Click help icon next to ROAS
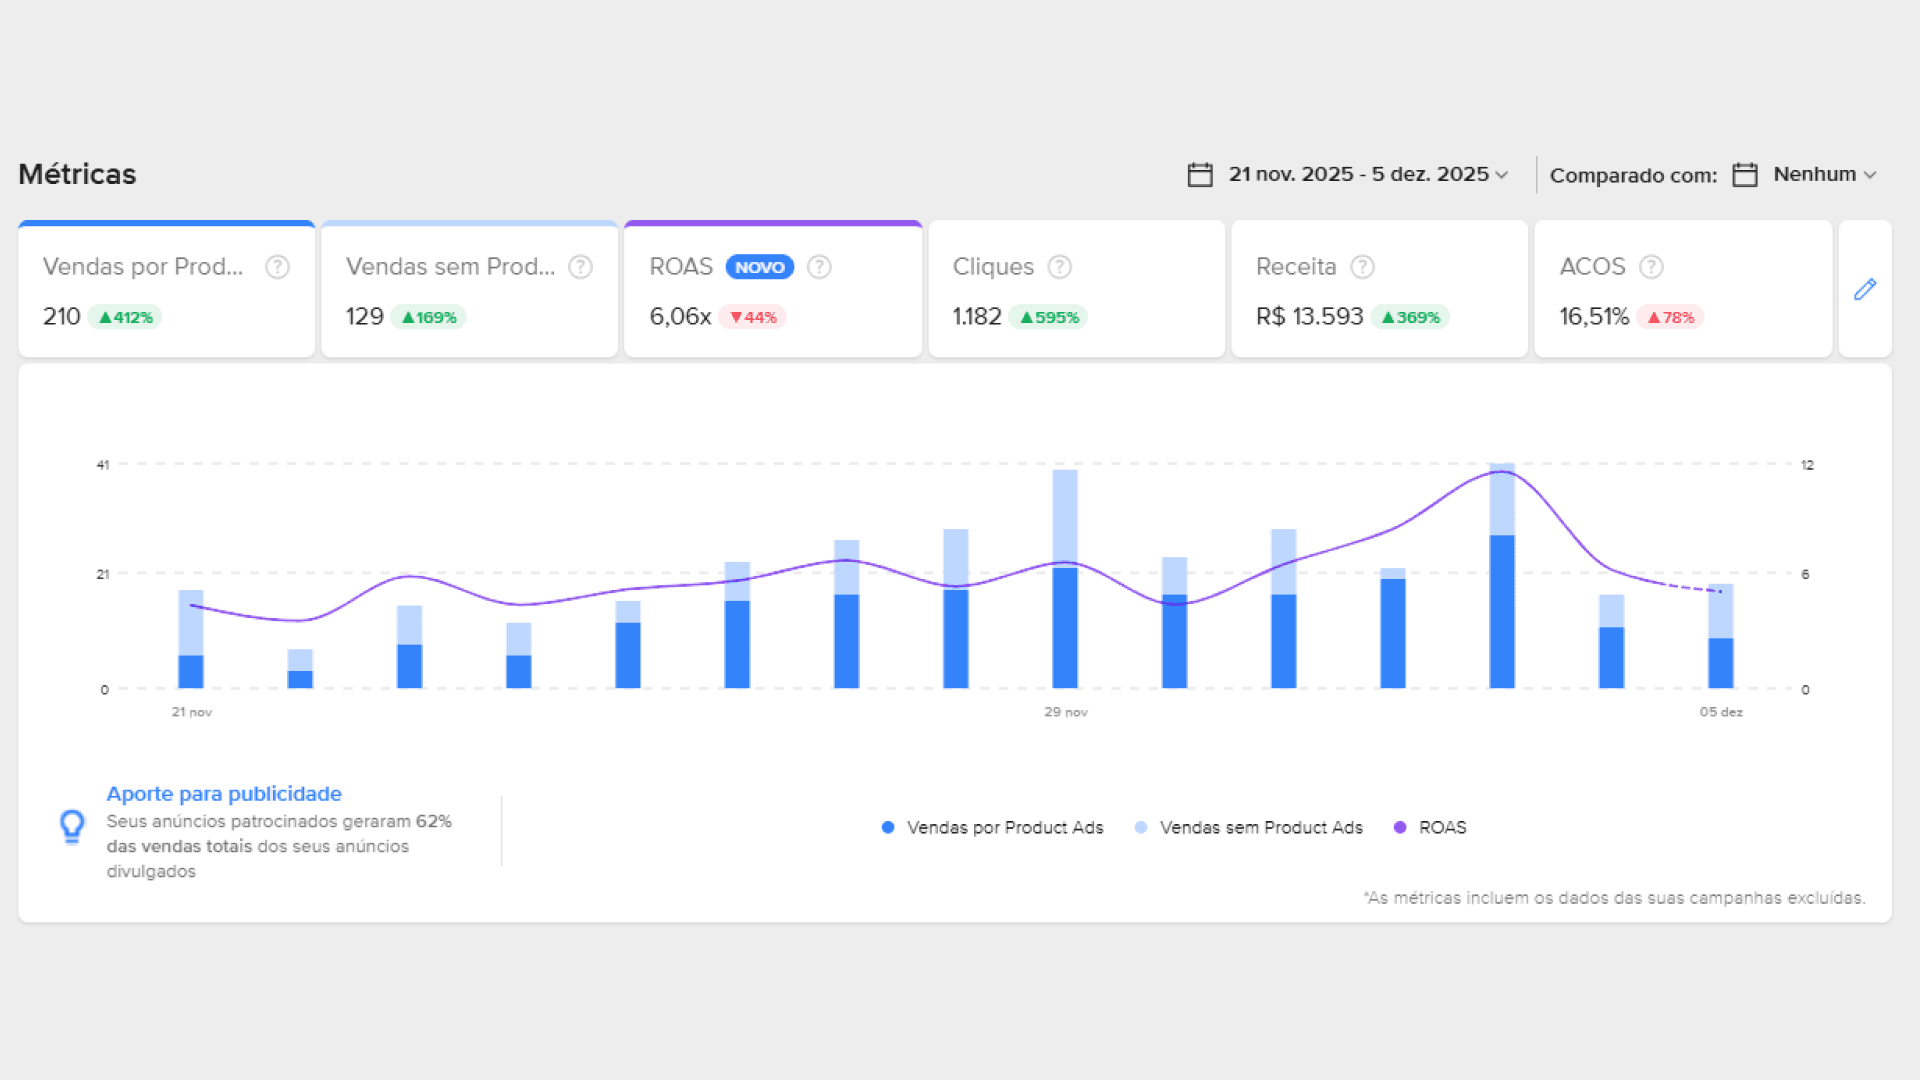The height and width of the screenshot is (1080, 1920). (819, 267)
